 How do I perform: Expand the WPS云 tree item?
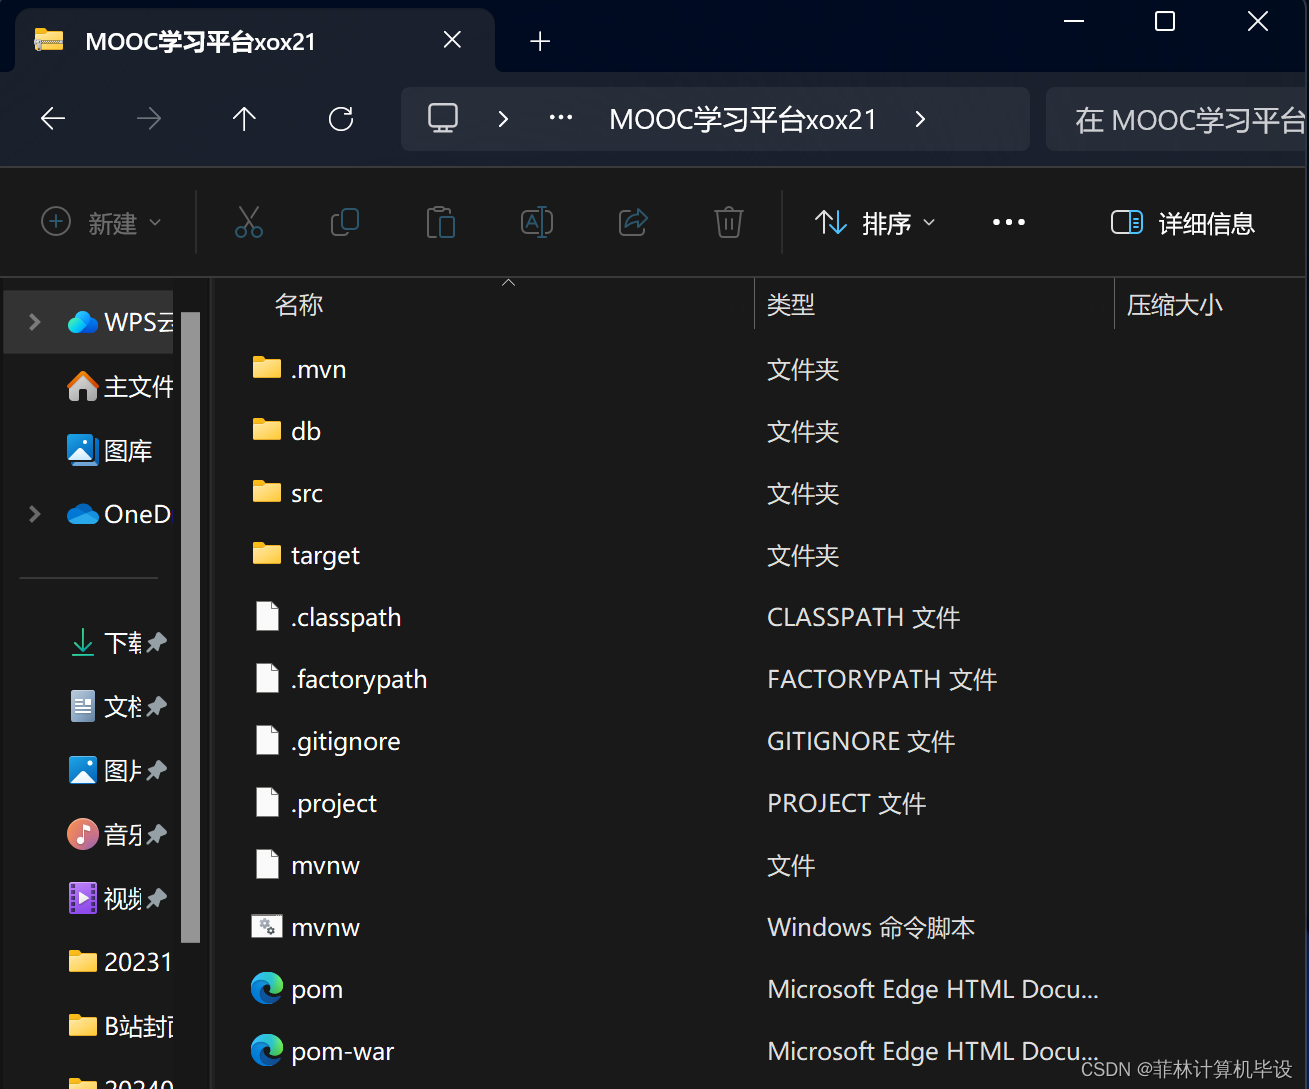tap(34, 322)
